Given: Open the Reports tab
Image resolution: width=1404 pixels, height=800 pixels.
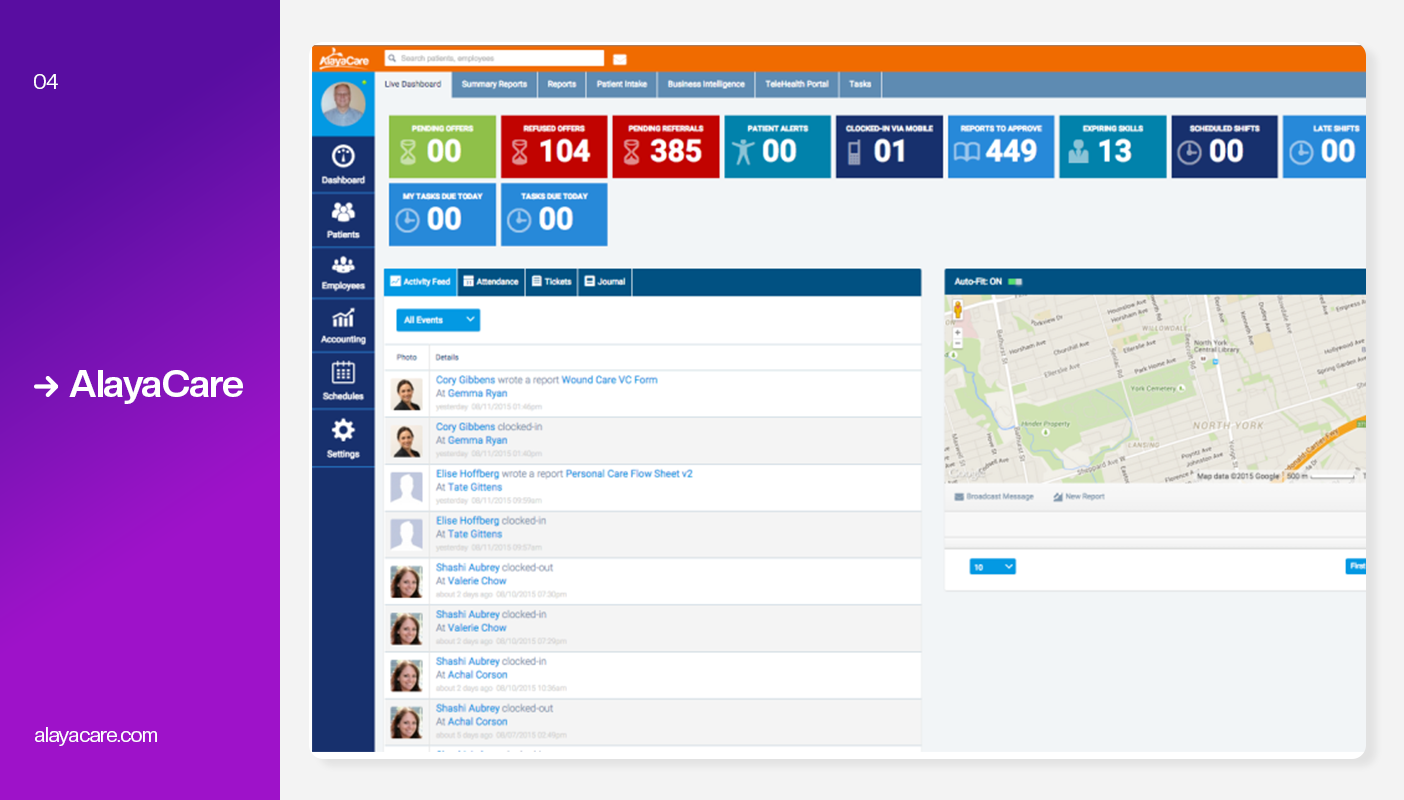Looking at the screenshot, I should (562, 84).
